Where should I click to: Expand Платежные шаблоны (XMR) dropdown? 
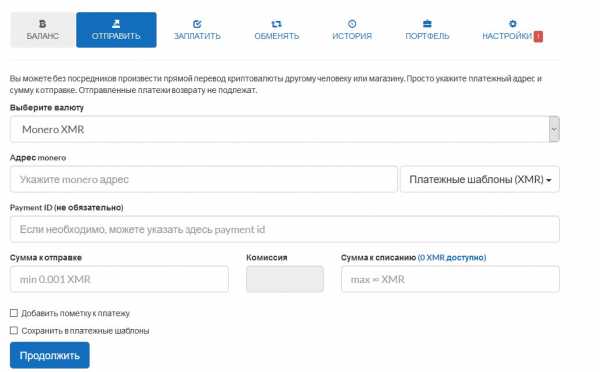click(480, 179)
